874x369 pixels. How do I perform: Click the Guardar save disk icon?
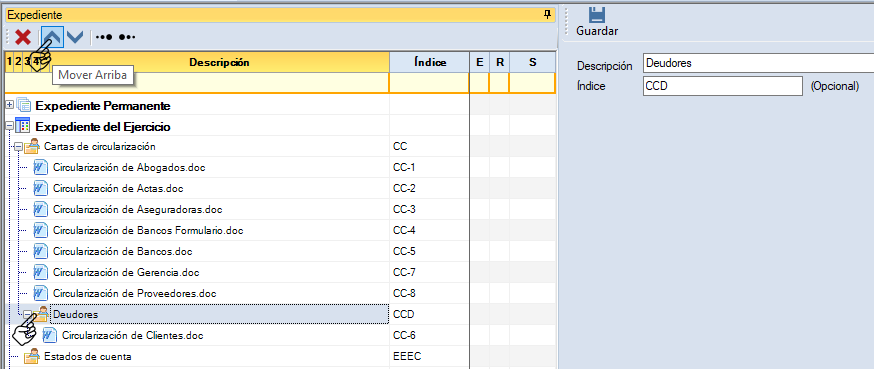pyautogui.click(x=596, y=15)
